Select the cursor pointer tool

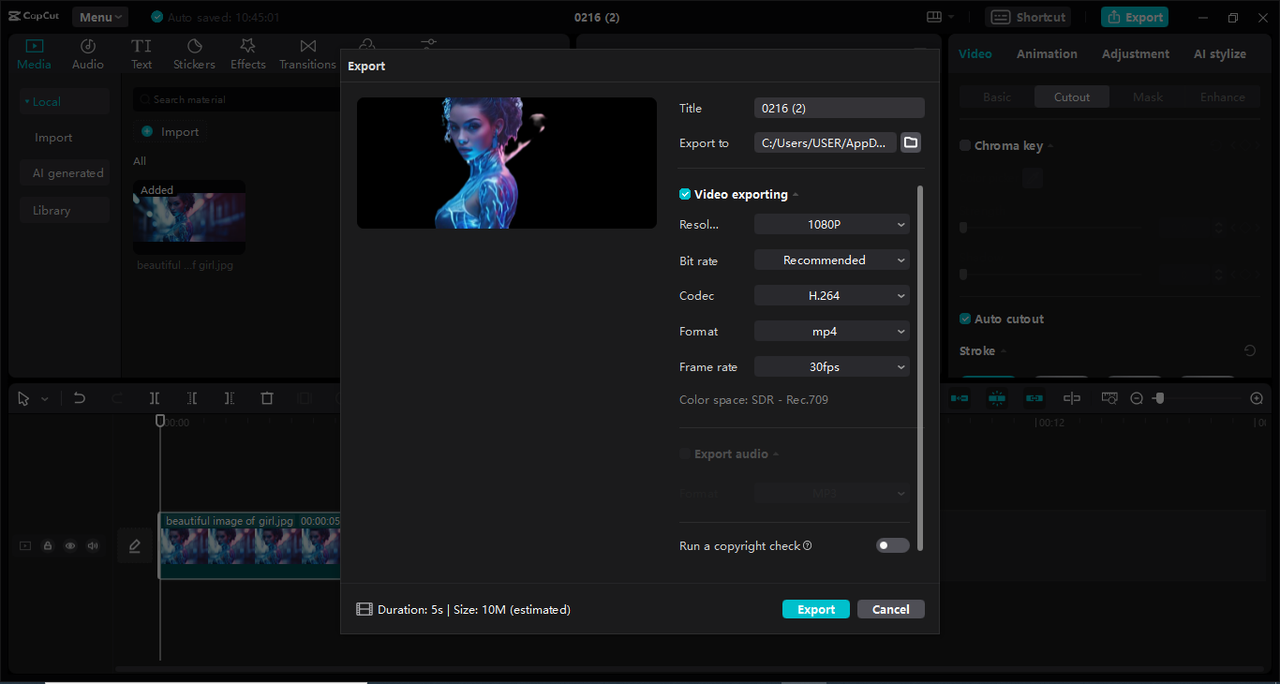[24, 398]
